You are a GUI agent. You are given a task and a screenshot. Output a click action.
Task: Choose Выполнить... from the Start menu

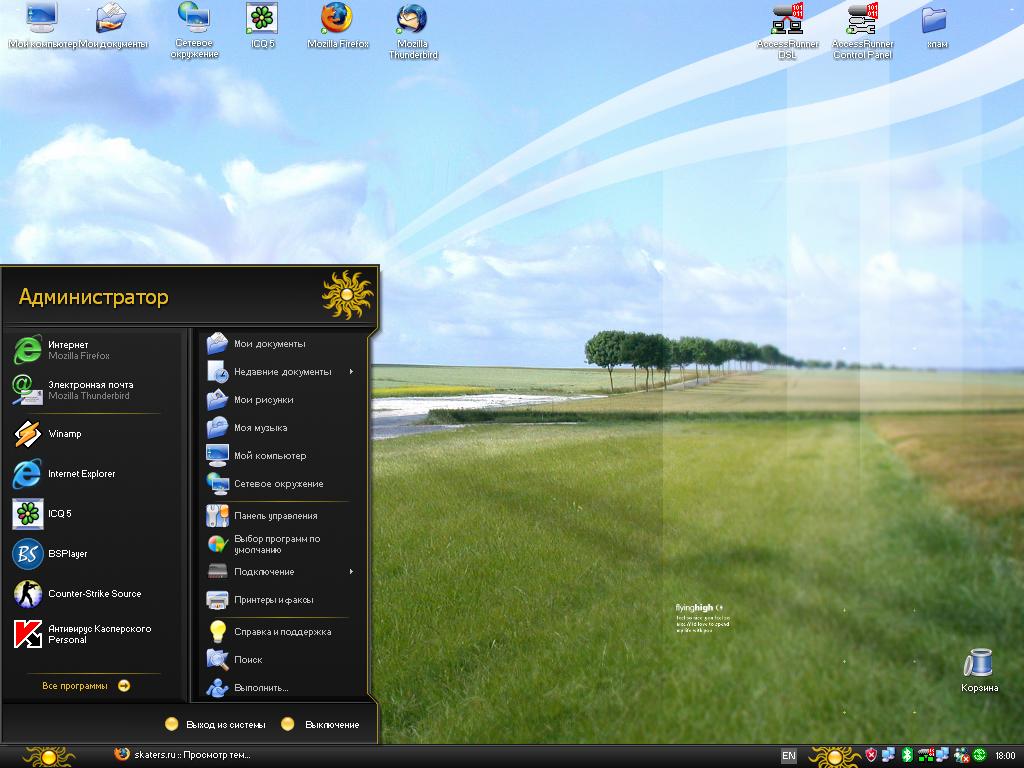[x=261, y=688]
